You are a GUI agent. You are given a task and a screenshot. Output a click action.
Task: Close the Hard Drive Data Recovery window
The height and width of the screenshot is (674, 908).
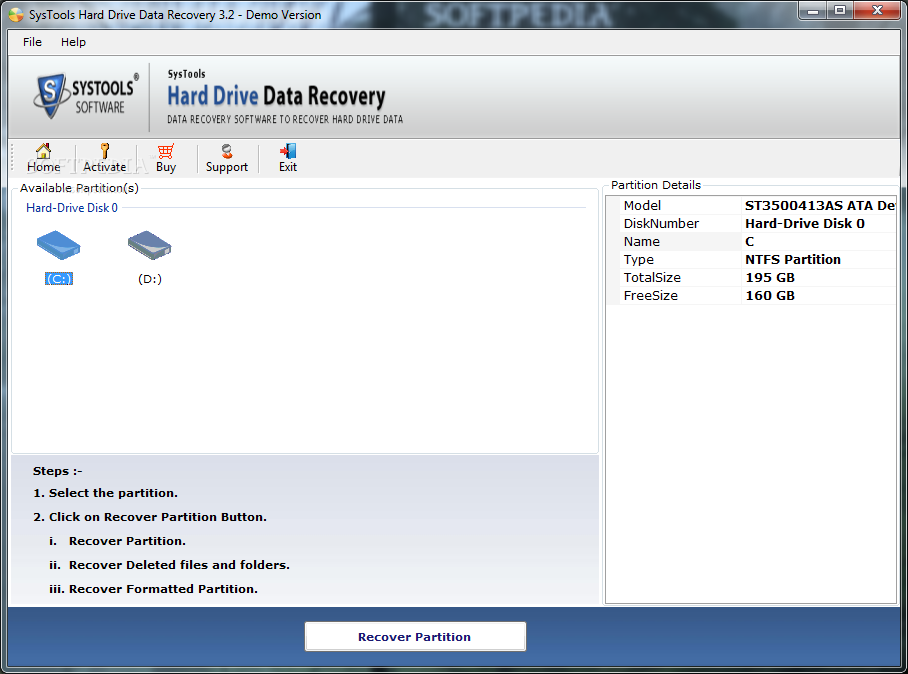pyautogui.click(x=877, y=10)
